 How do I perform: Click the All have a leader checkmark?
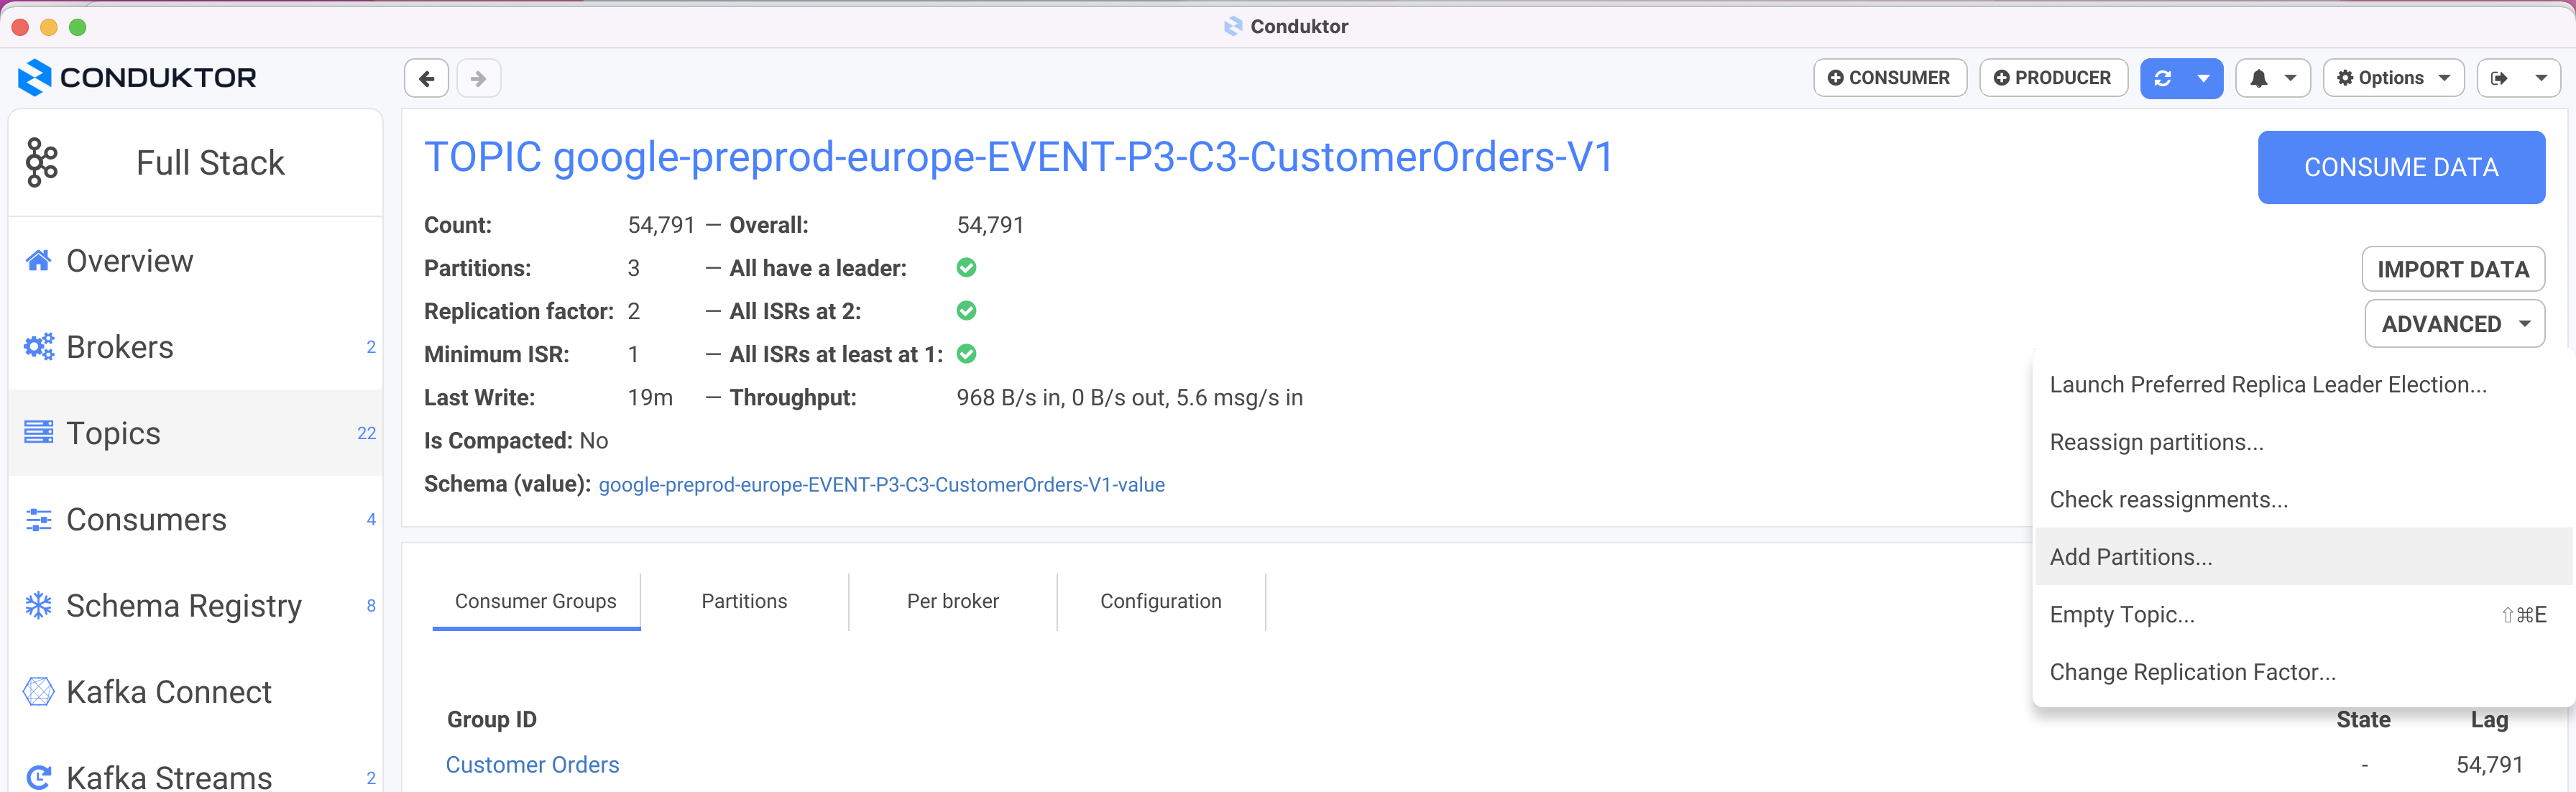click(x=966, y=268)
